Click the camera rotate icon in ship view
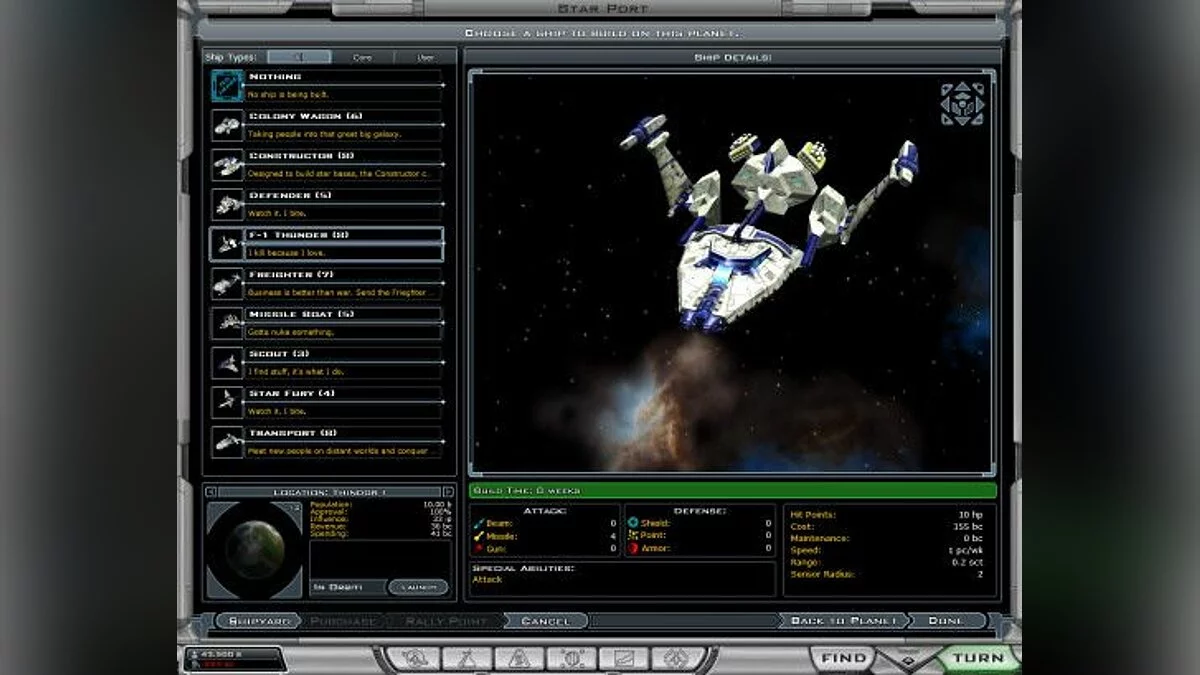The height and width of the screenshot is (675, 1200). coord(962,104)
